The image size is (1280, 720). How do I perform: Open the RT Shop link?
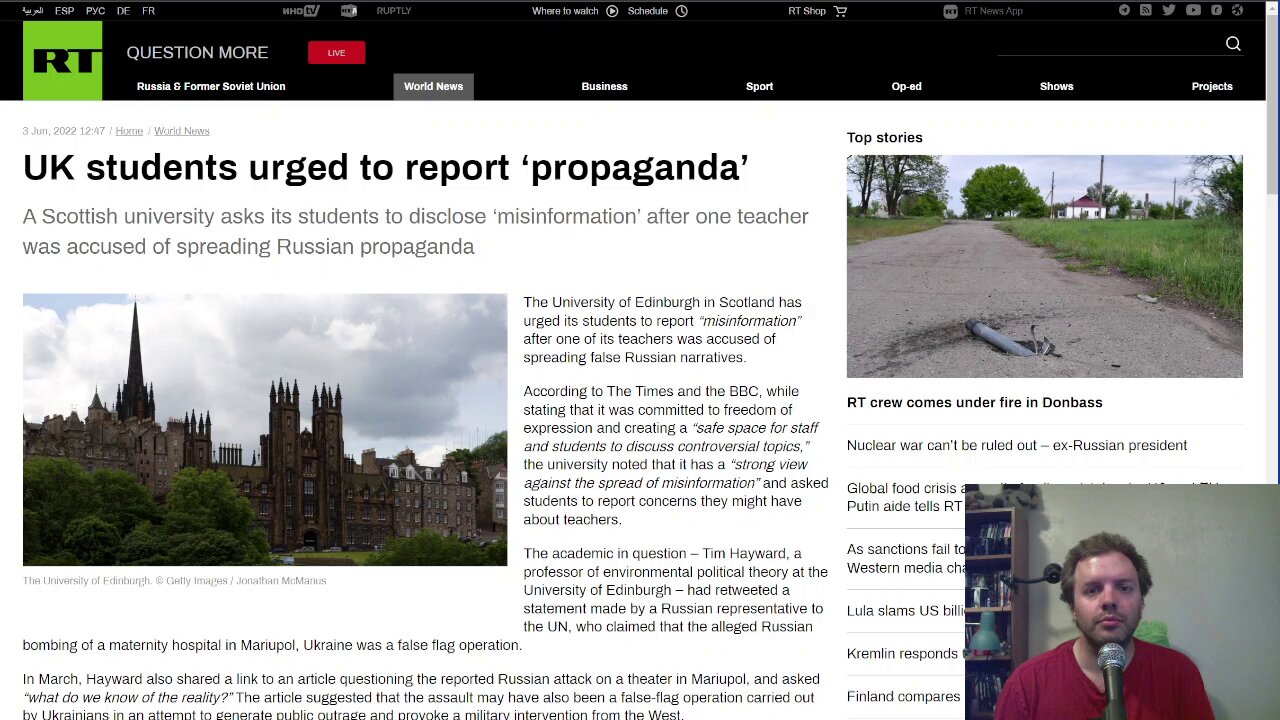(807, 11)
